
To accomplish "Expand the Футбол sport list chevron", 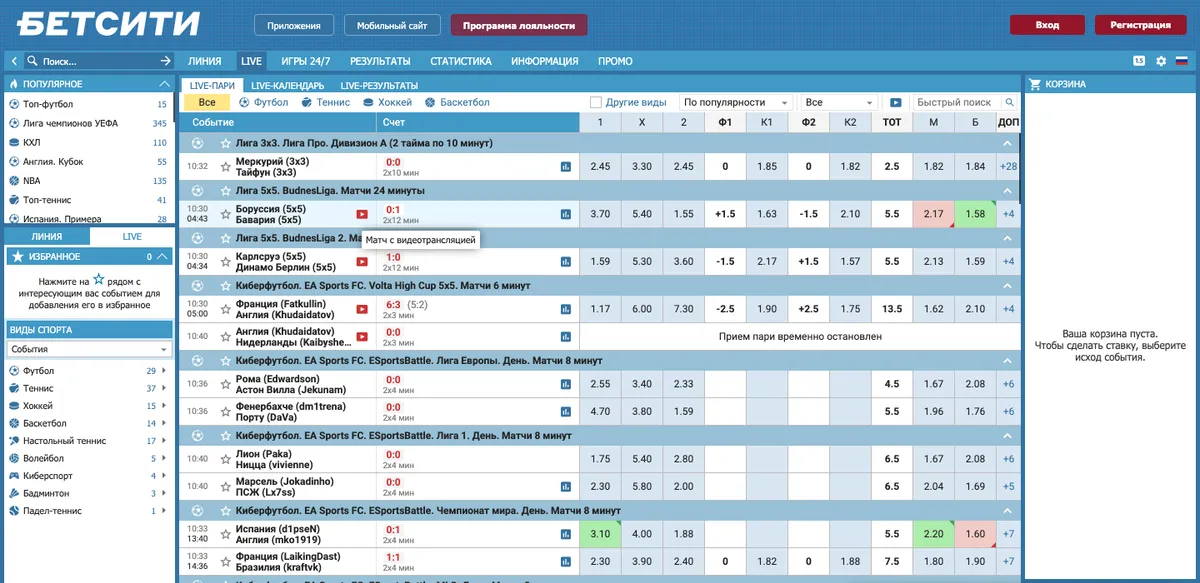I will pos(164,371).
